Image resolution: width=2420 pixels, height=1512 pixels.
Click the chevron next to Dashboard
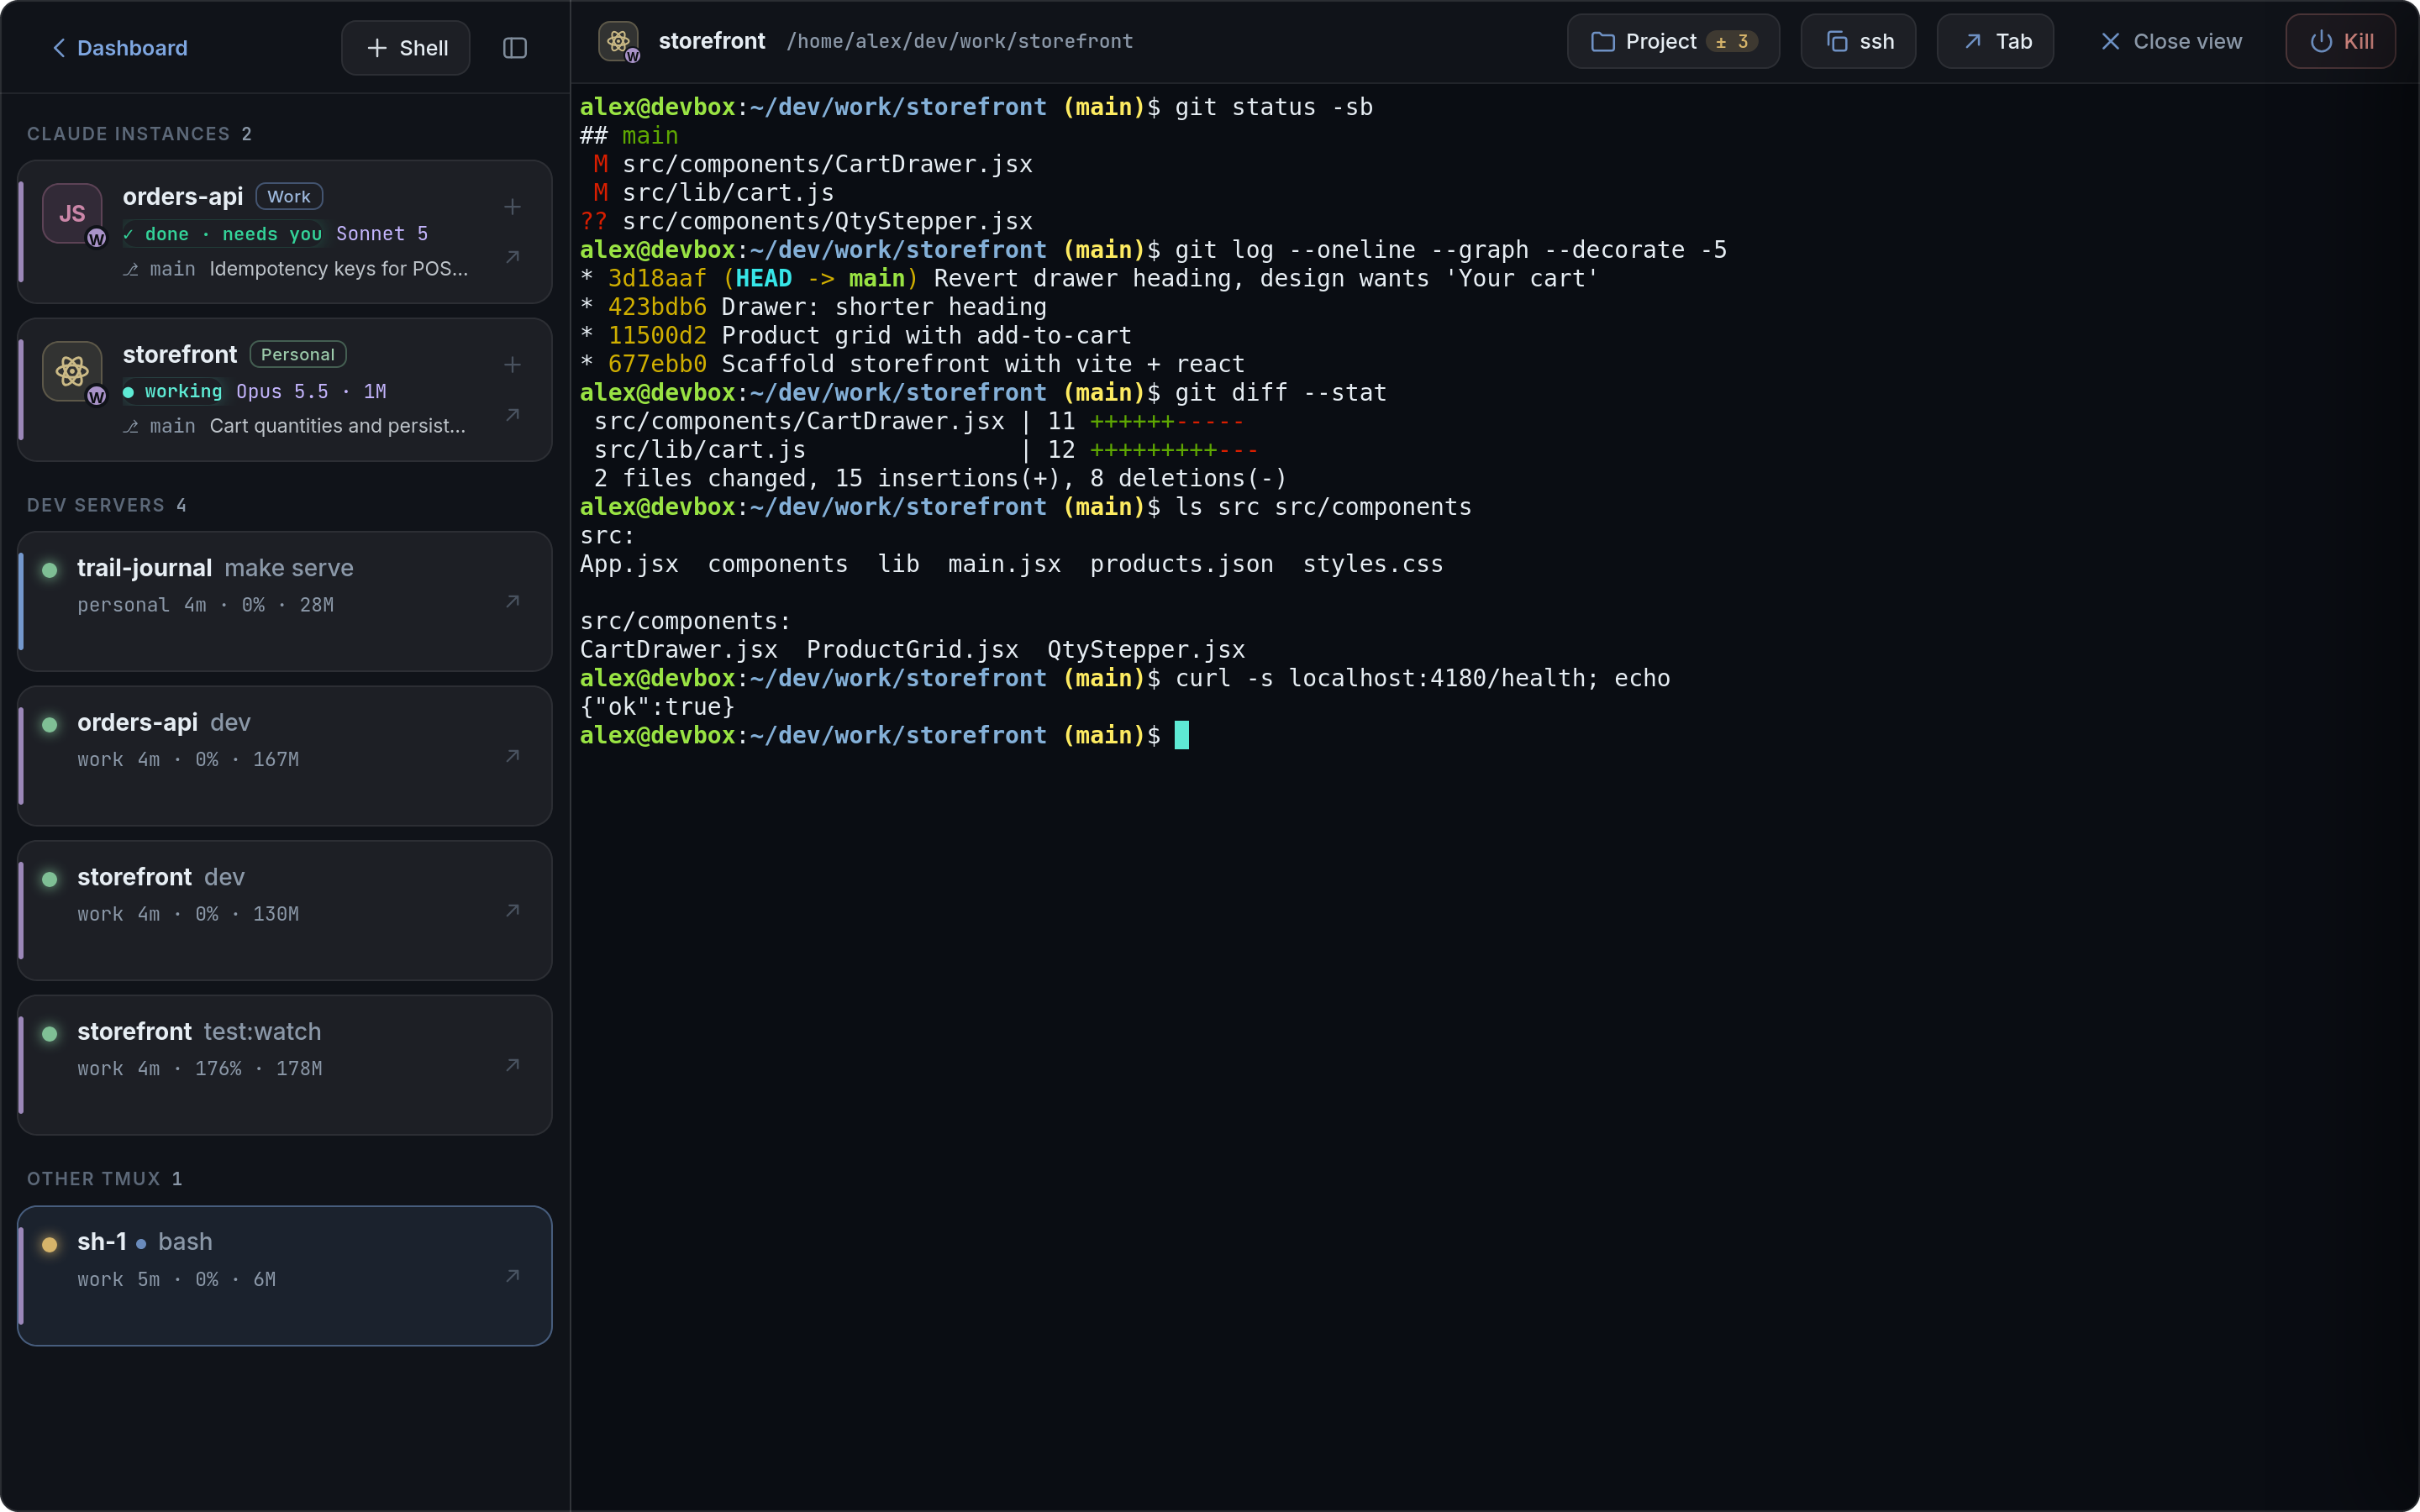[59, 48]
